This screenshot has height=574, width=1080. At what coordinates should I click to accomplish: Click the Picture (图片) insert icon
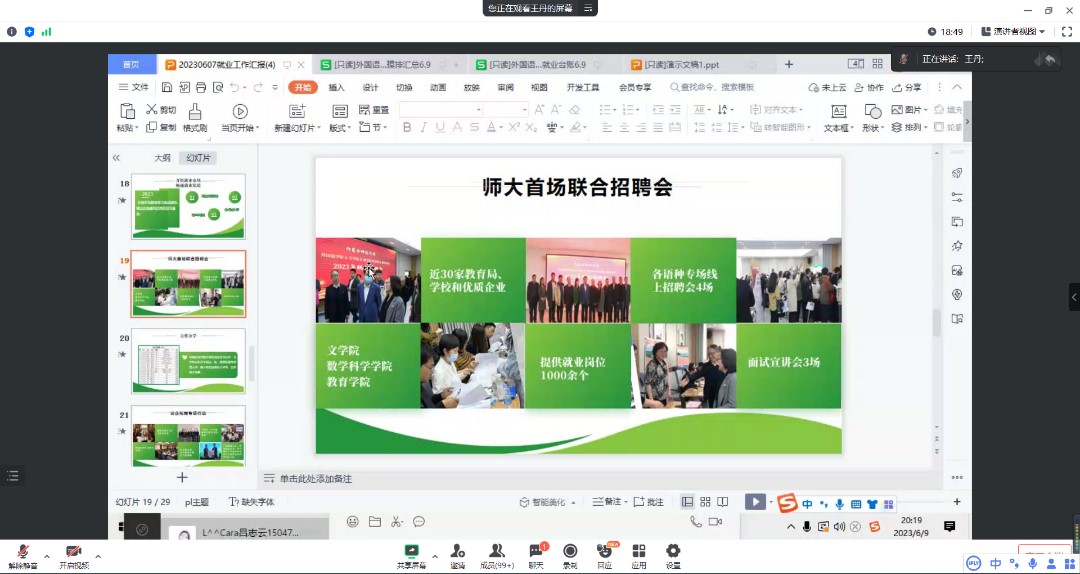click(897, 110)
